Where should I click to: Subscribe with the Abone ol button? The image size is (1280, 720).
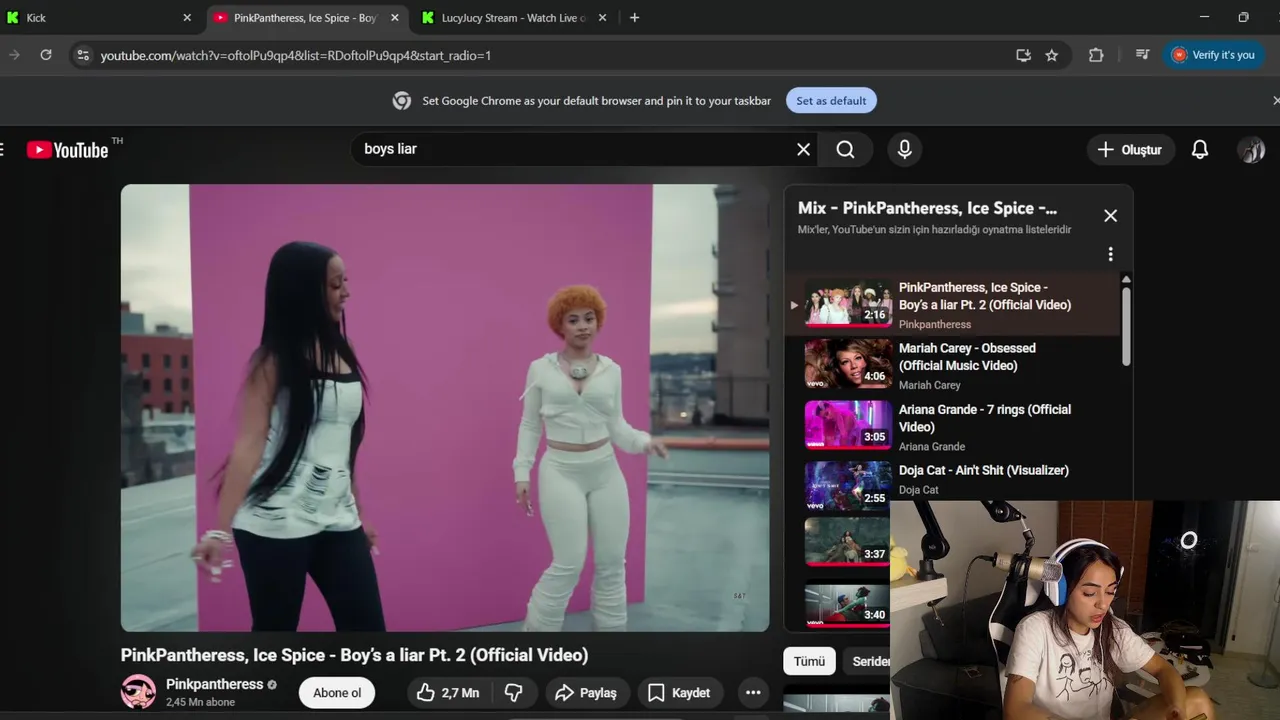pos(337,692)
